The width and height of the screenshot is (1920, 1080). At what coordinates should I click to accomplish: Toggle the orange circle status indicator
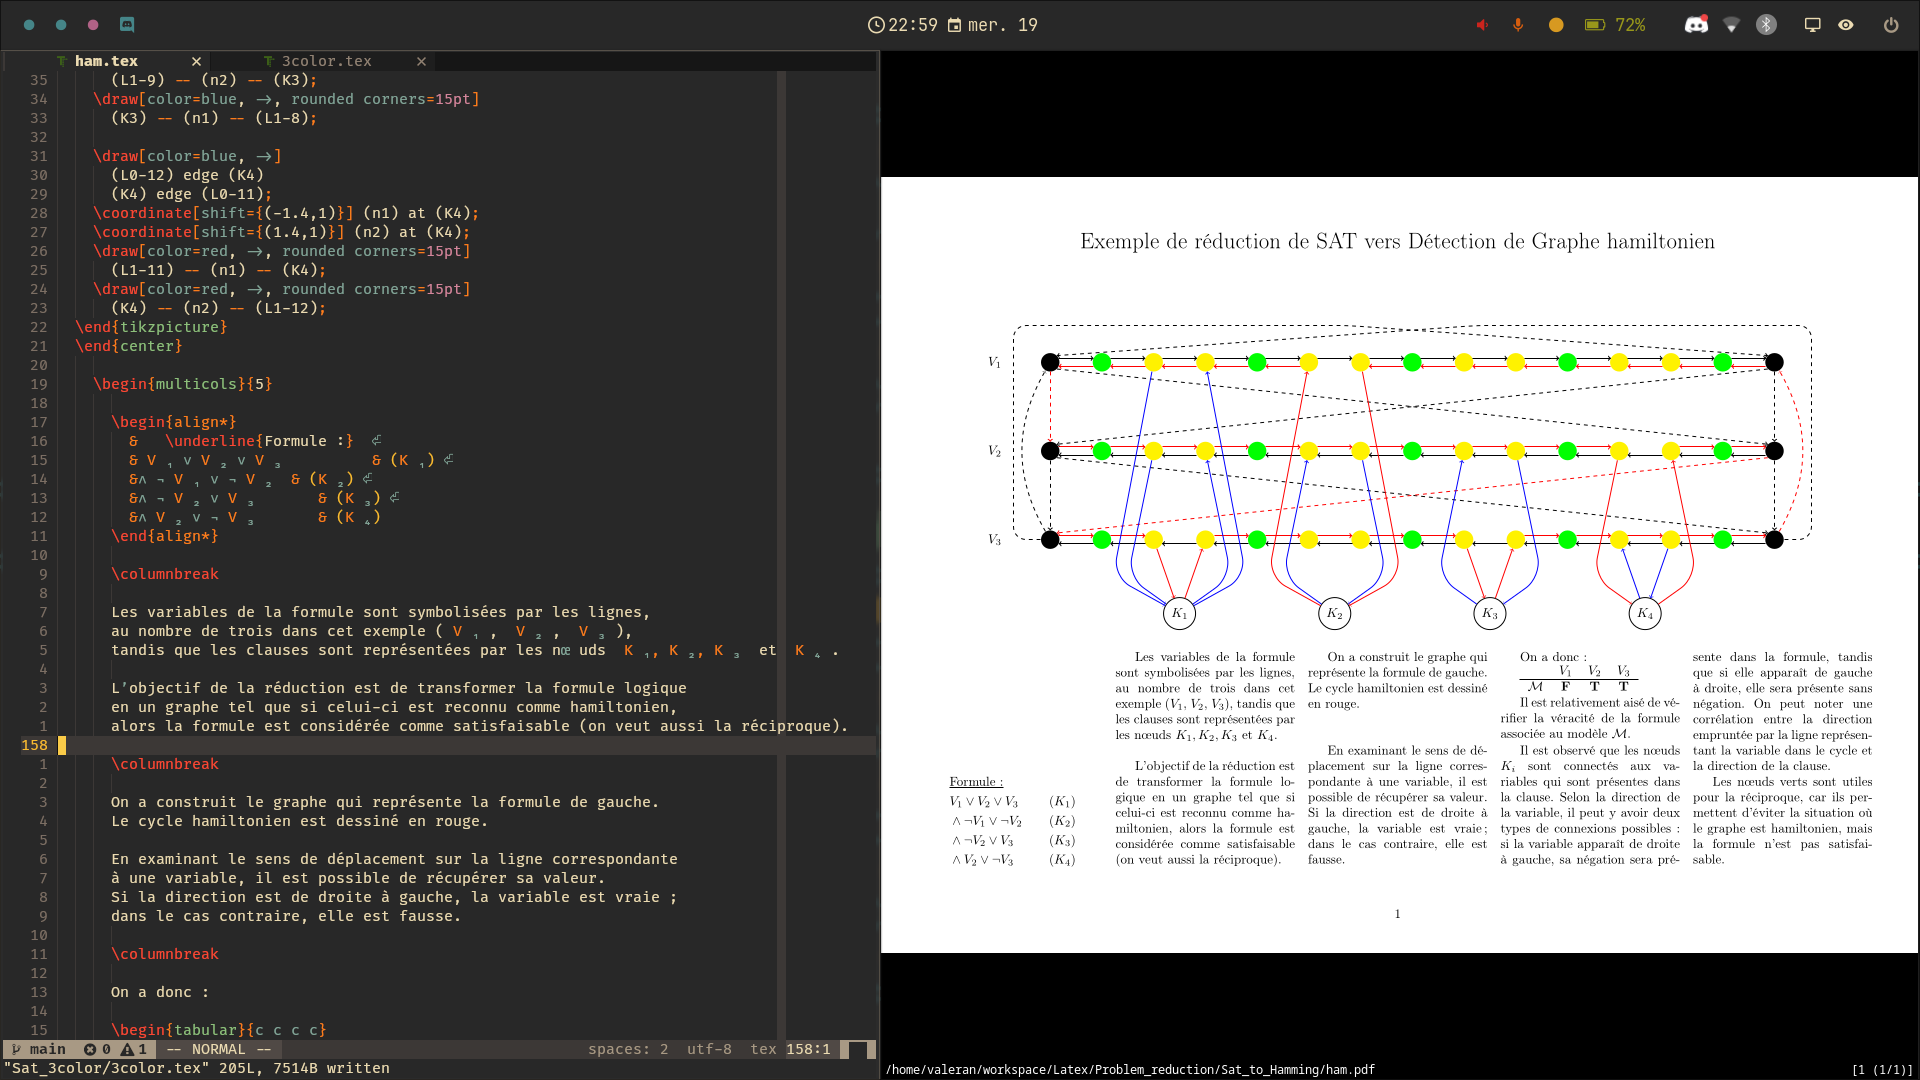pos(1556,25)
